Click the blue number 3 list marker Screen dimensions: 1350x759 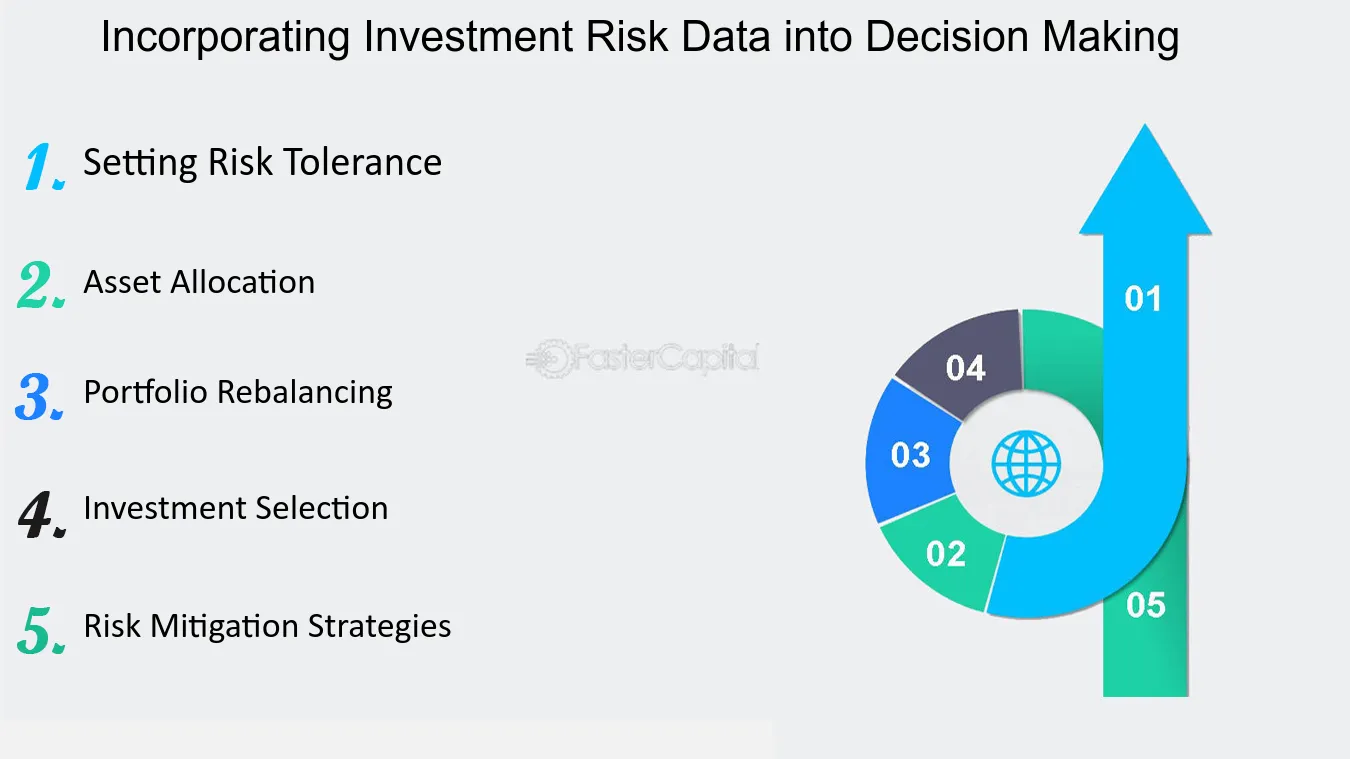(x=40, y=397)
